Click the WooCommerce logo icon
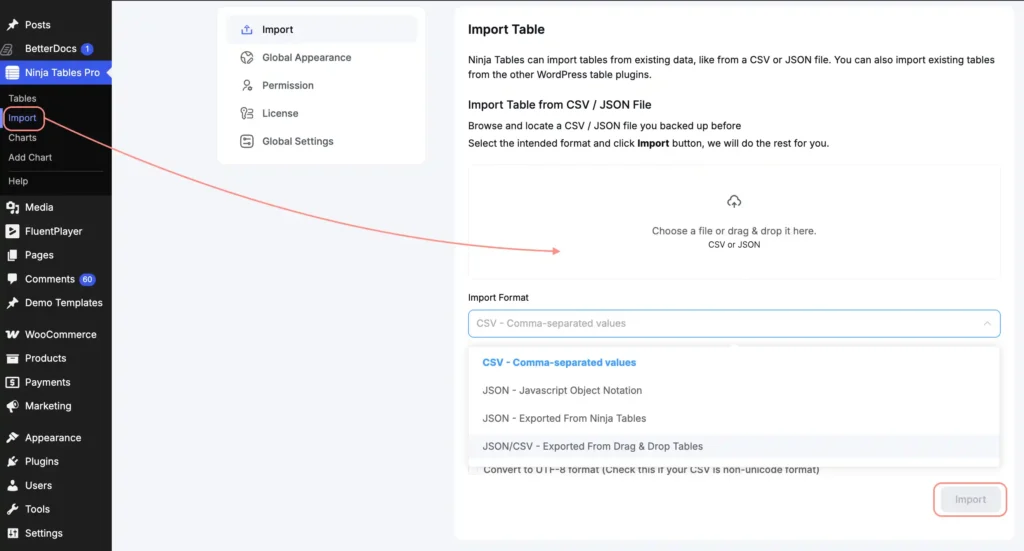1024x551 pixels. point(12,334)
